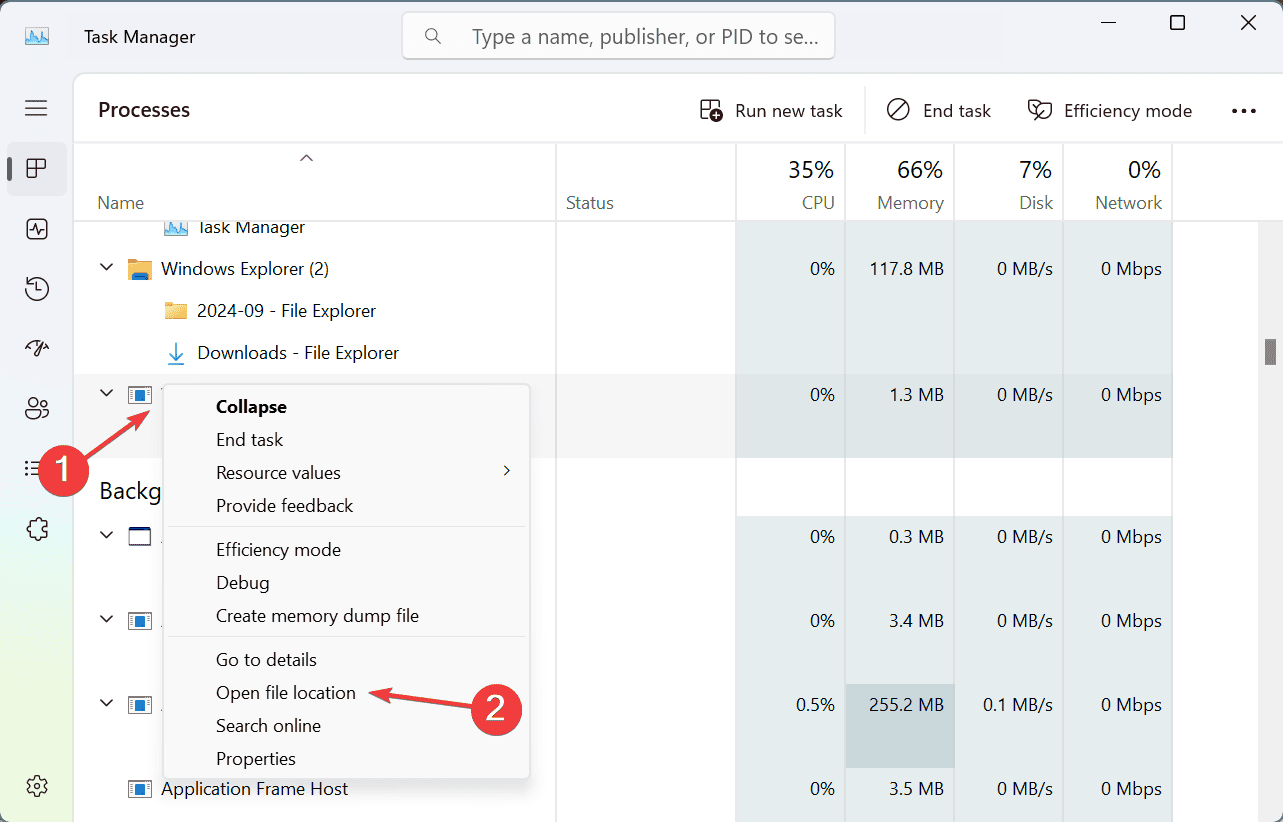Open Resource values submenu
This screenshot has width=1283, height=822.
pos(346,473)
